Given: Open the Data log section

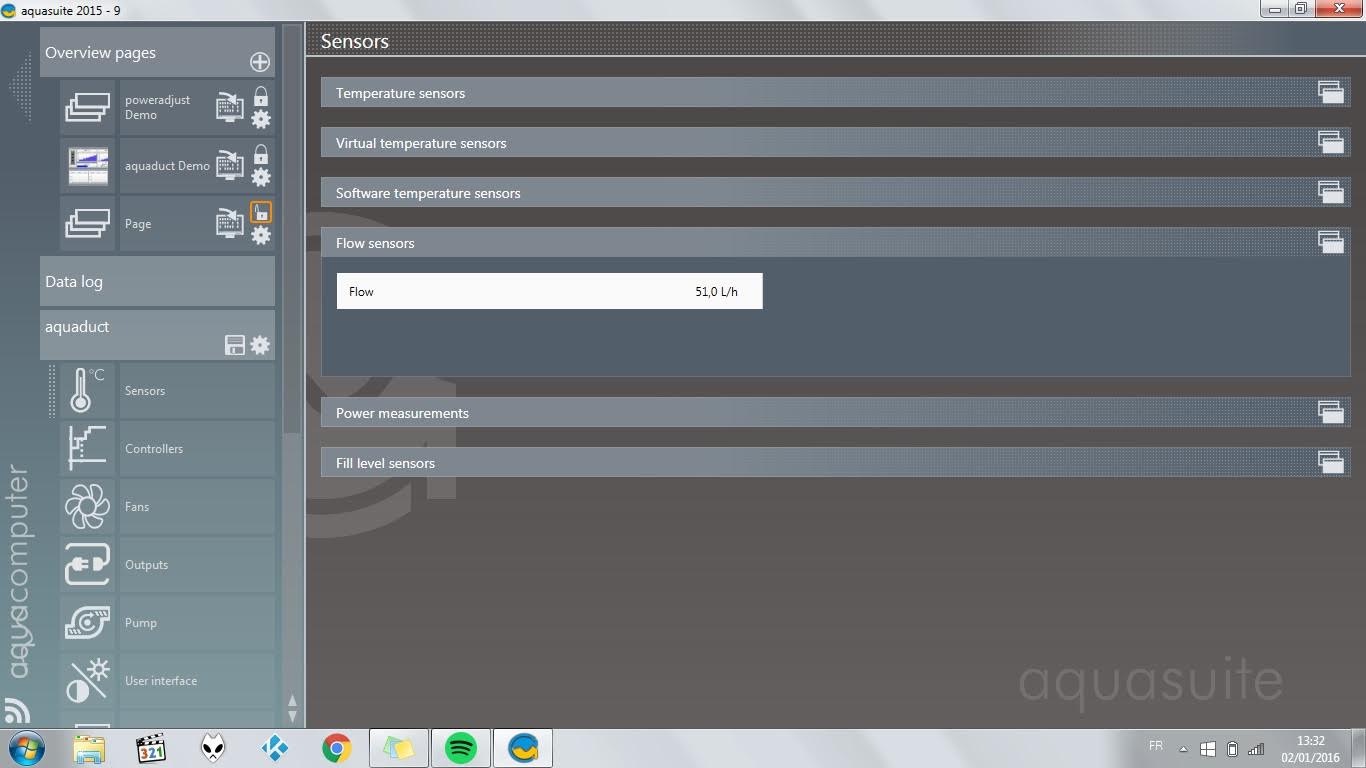Looking at the screenshot, I should (x=157, y=281).
